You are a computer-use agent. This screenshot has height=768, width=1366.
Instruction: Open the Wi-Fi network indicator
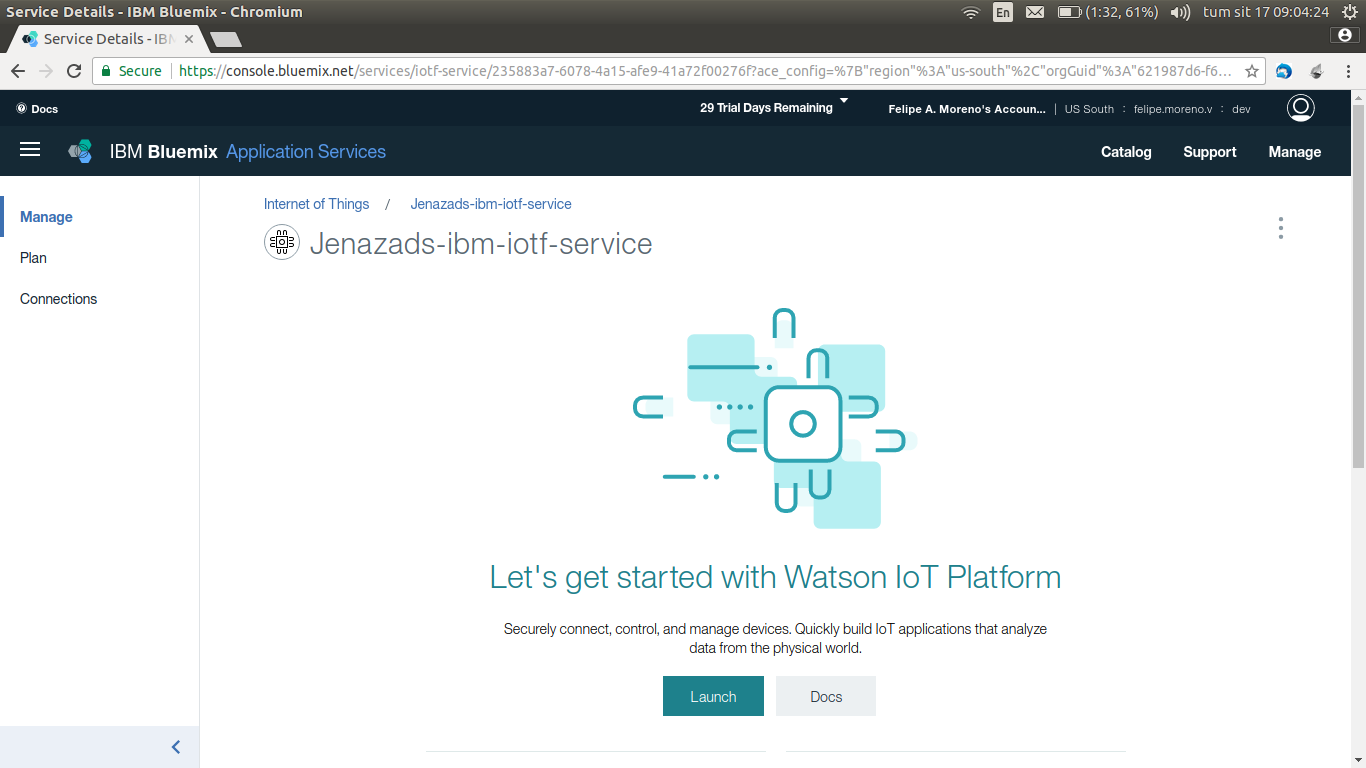(x=970, y=12)
